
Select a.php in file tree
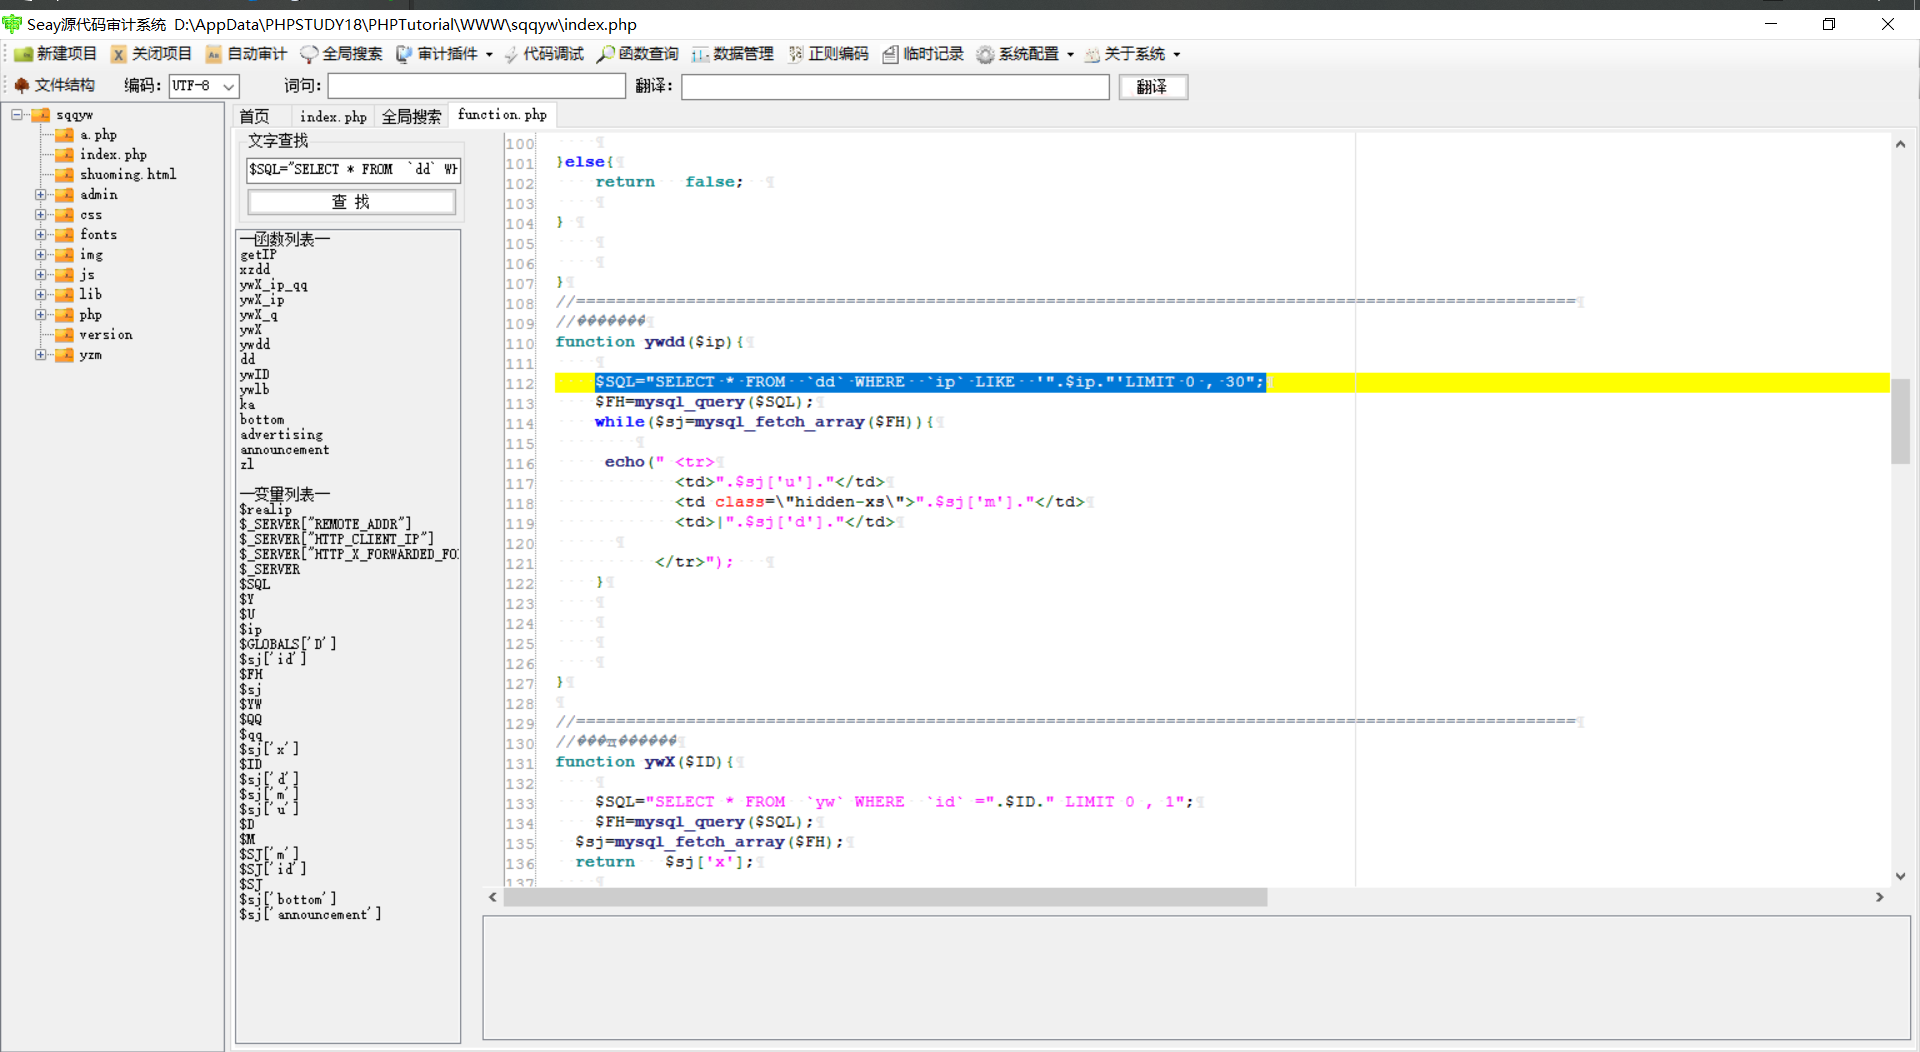[x=98, y=135]
